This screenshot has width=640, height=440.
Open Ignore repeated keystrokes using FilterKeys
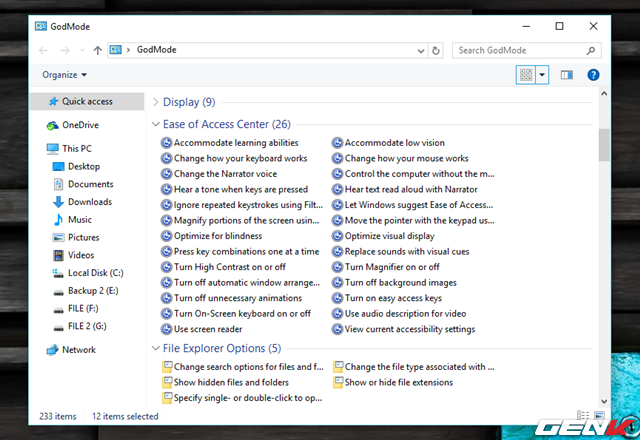(242, 205)
